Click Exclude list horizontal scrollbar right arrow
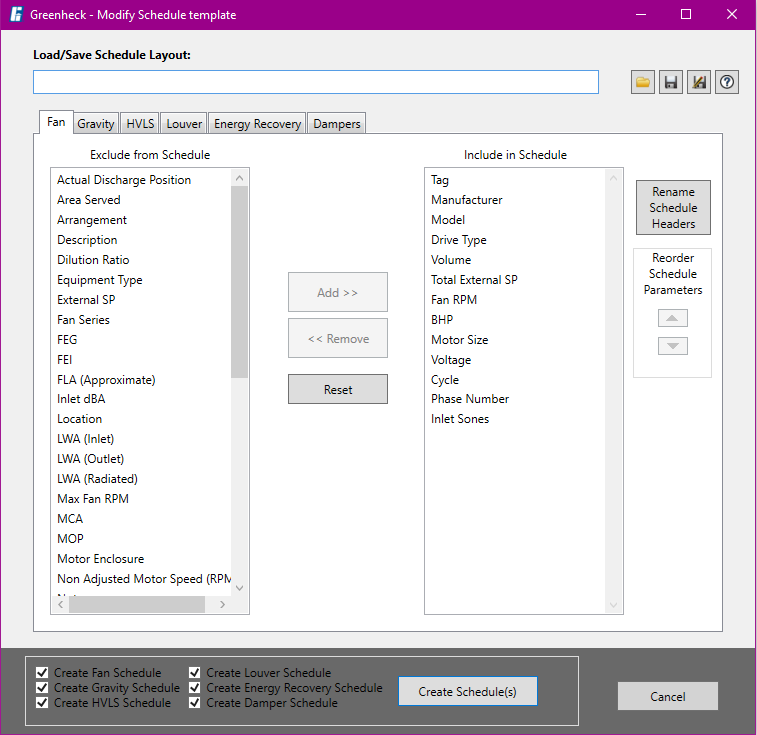757x735 pixels. click(x=222, y=604)
